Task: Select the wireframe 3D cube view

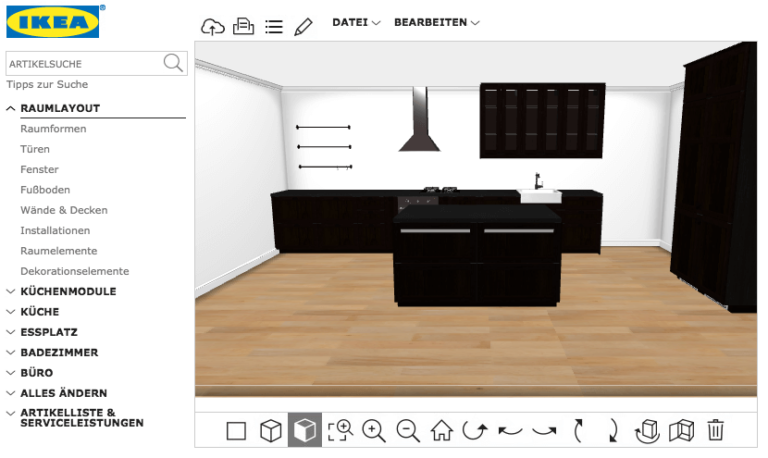Action: [x=270, y=431]
